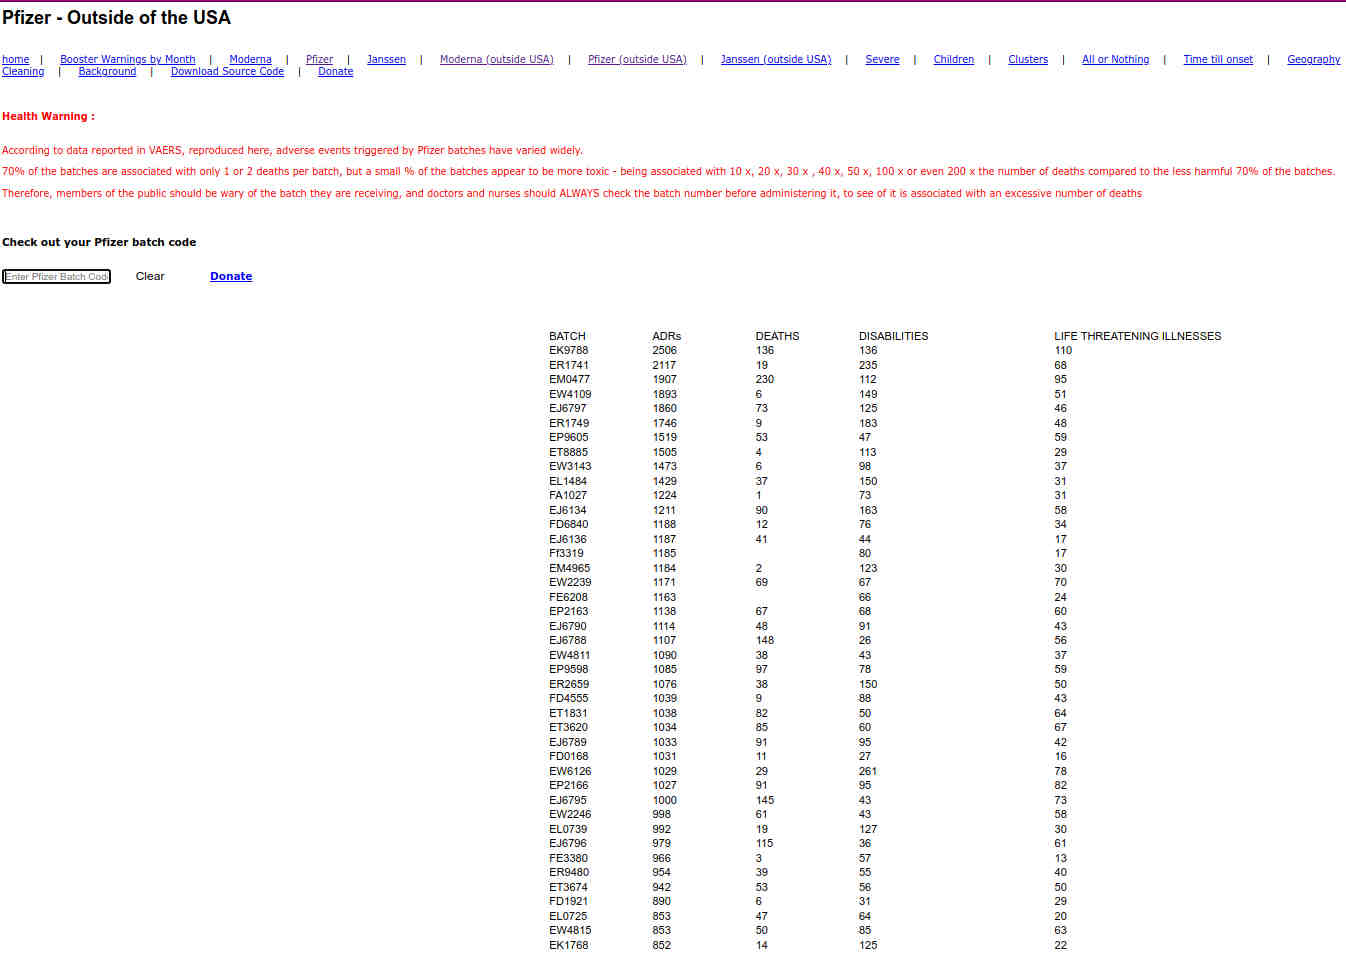Click the Health Warning heading
Screen dimensions: 1346x955
point(49,117)
